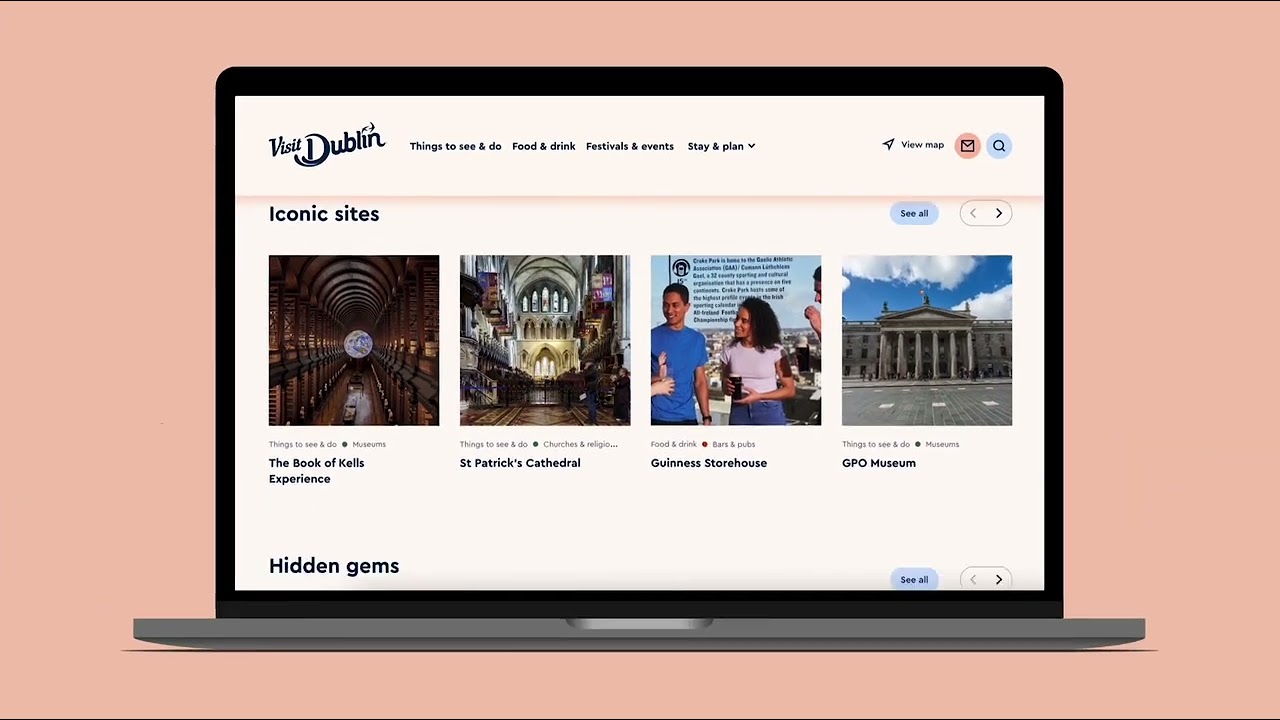Open Guinness Storehouse title link
The image size is (1280, 720).
point(709,463)
